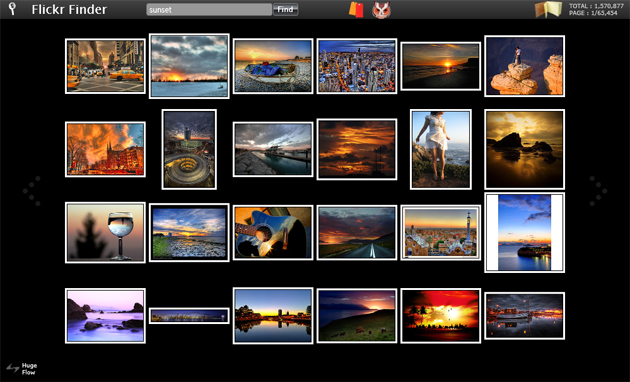This screenshot has width=630, height=382.
Task: Click the owl face icon
Action: pos(380,10)
